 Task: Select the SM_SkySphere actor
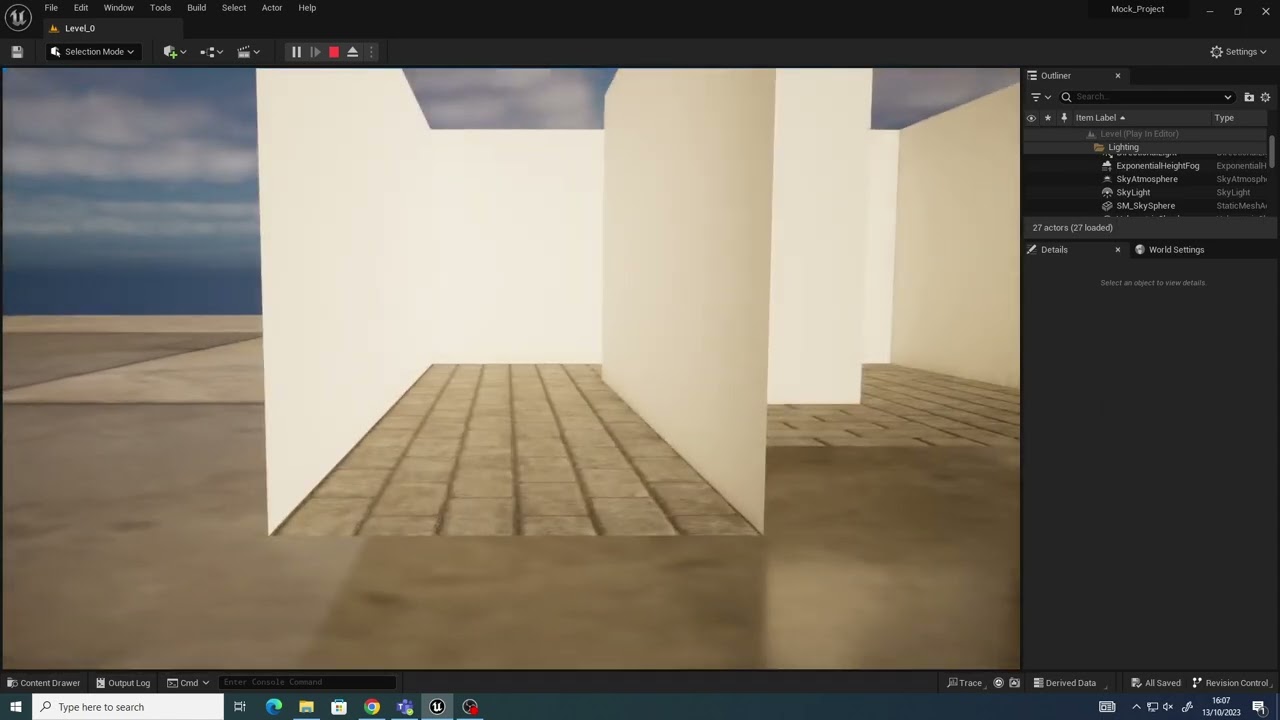1145,206
